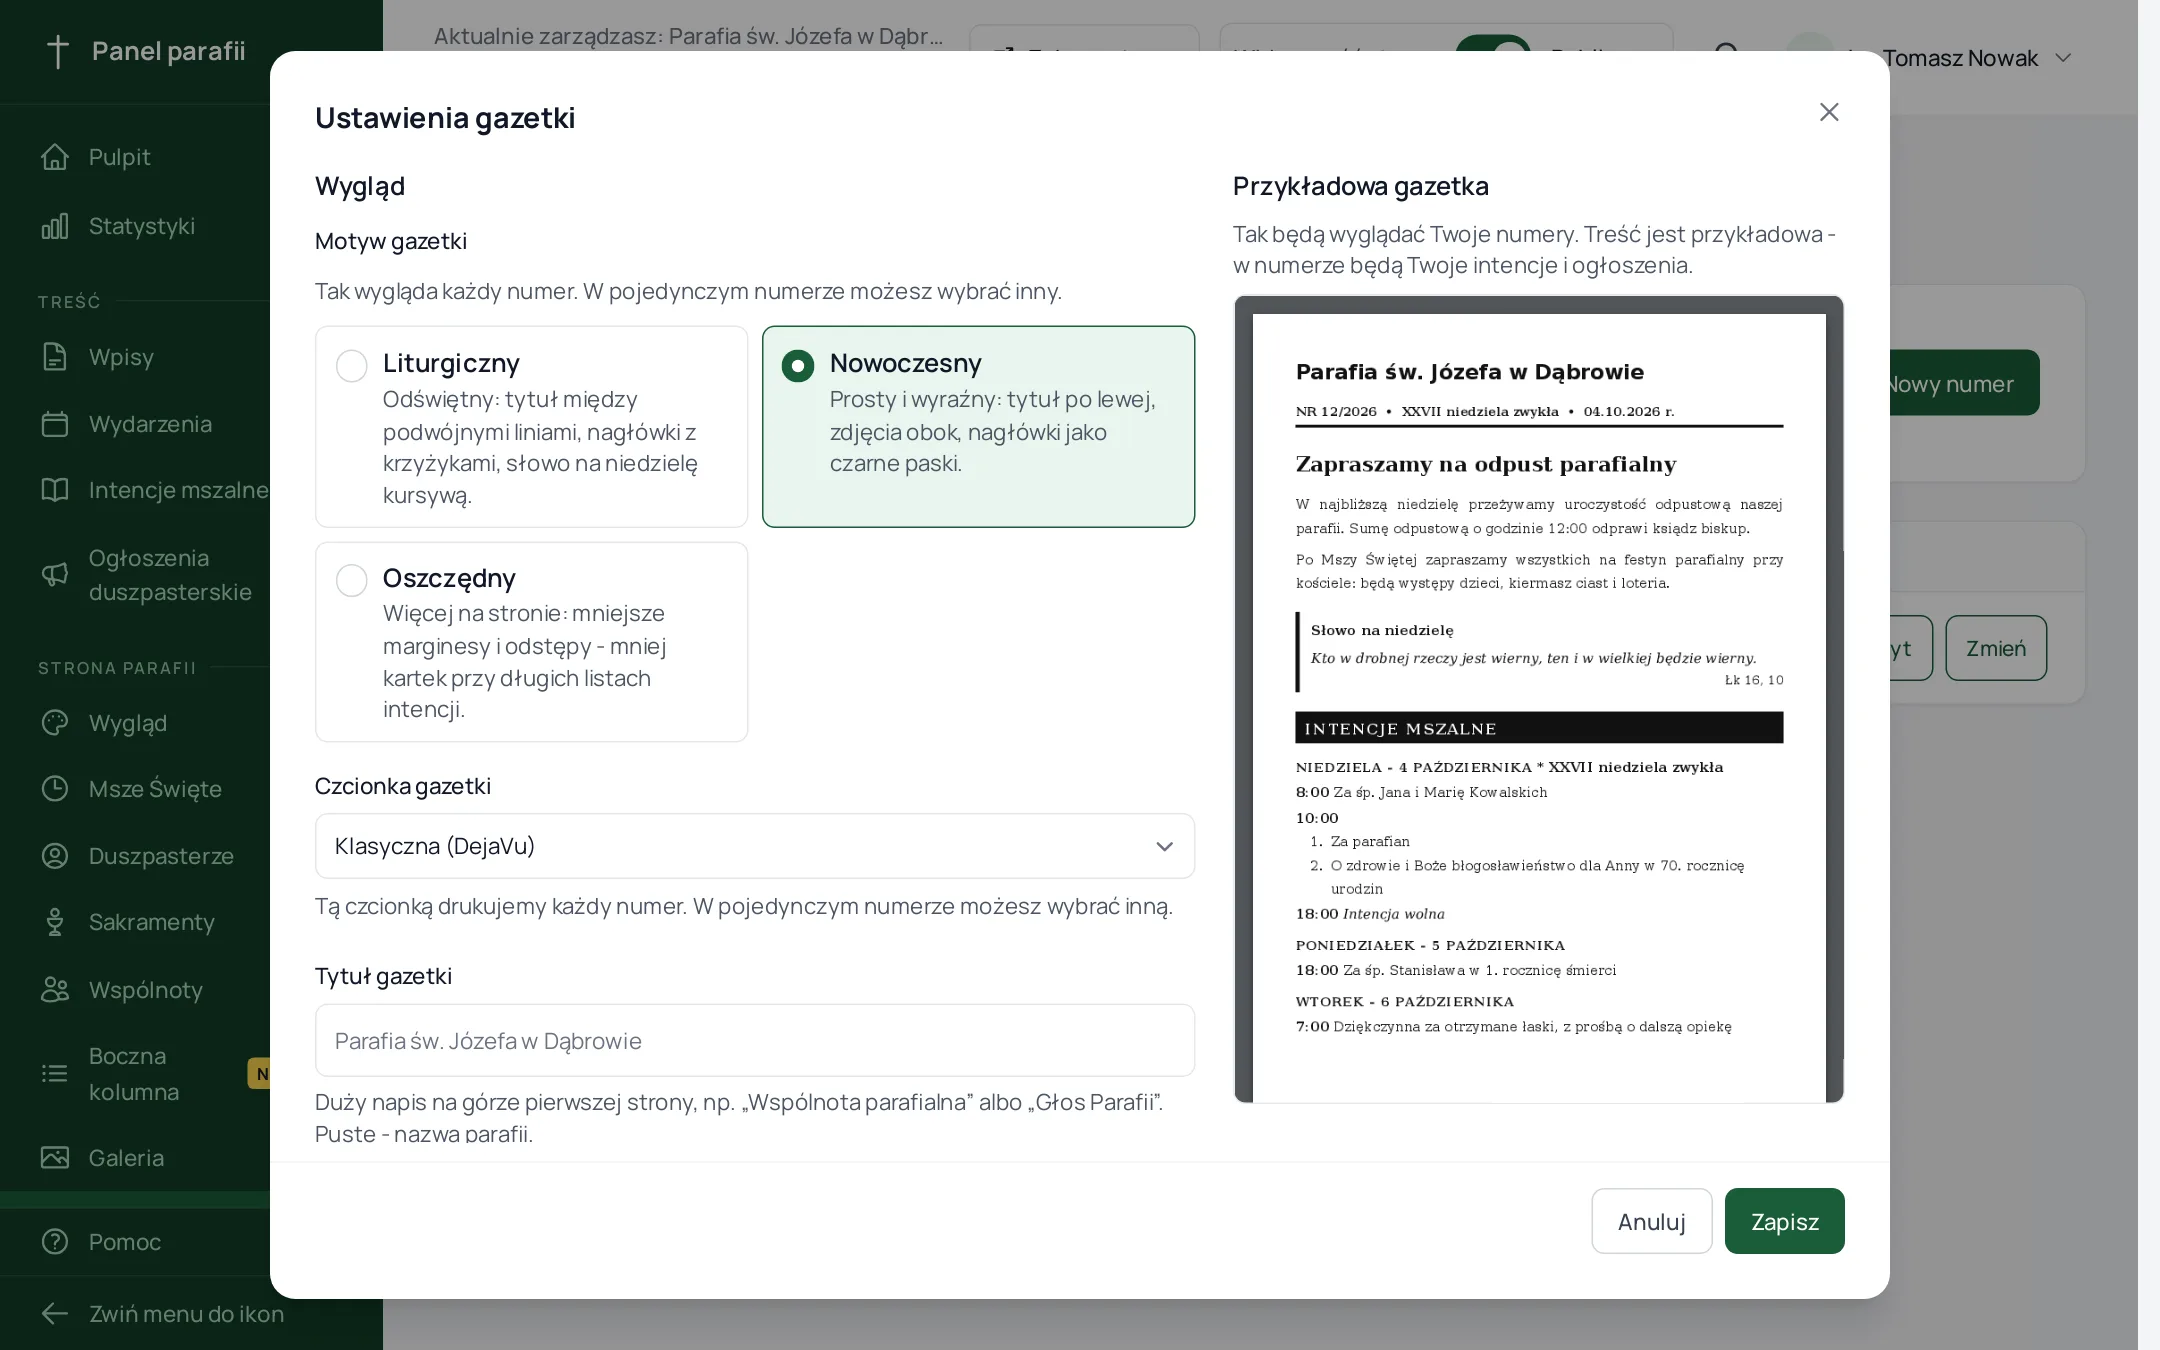Open Statystyki via the bar chart icon
The height and width of the screenshot is (1350, 2160).
[55, 226]
